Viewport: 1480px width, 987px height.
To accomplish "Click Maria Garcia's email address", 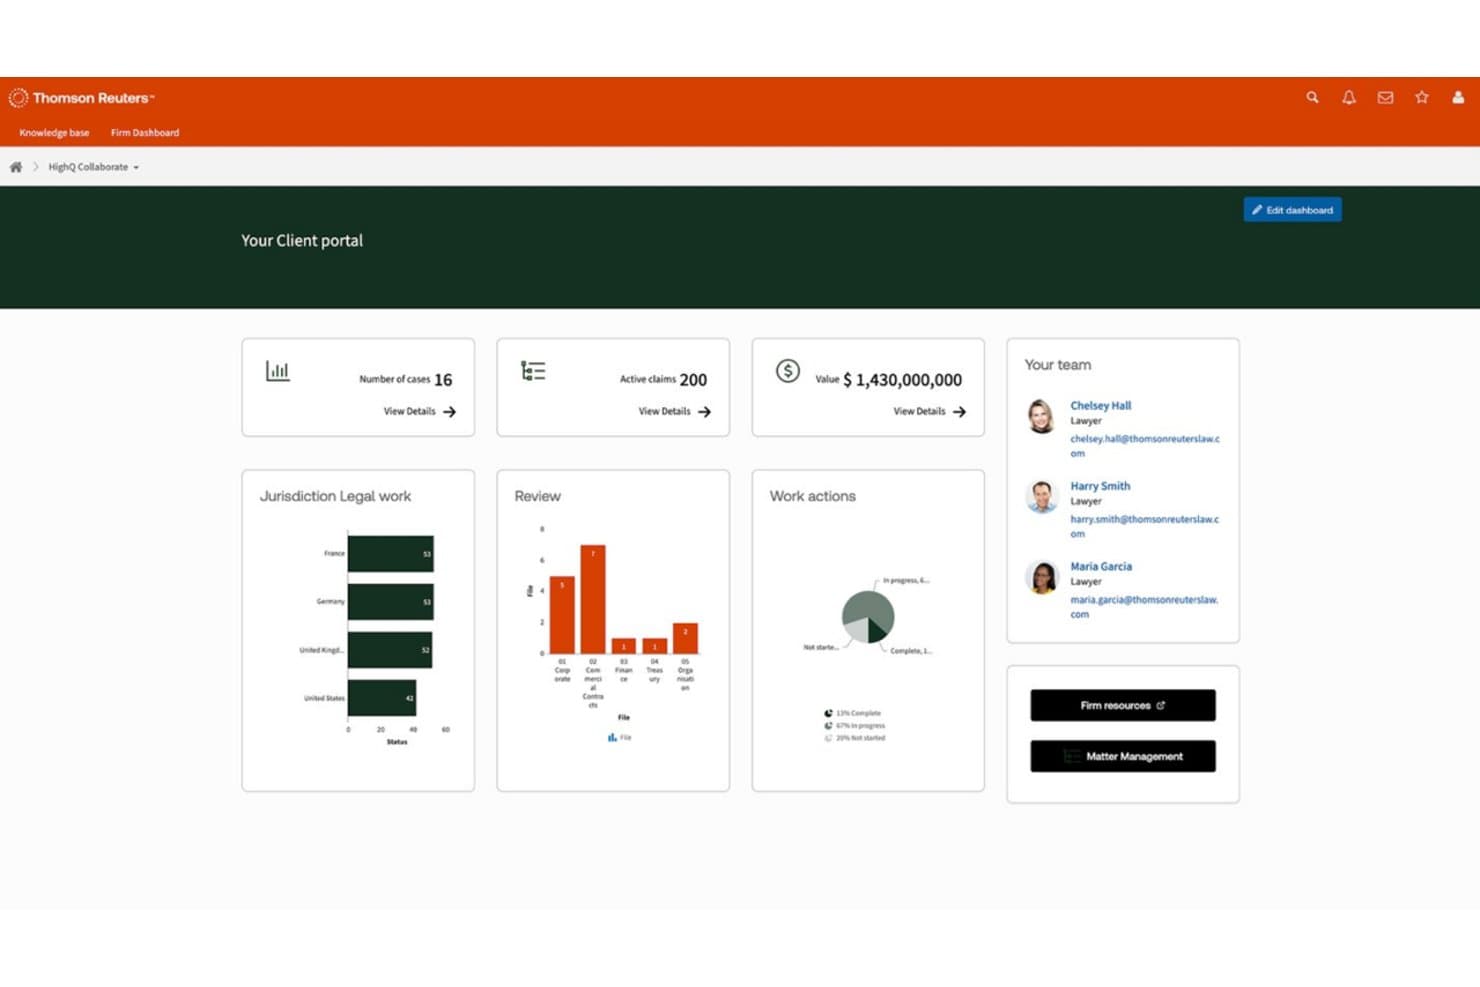I will coord(1144,607).
